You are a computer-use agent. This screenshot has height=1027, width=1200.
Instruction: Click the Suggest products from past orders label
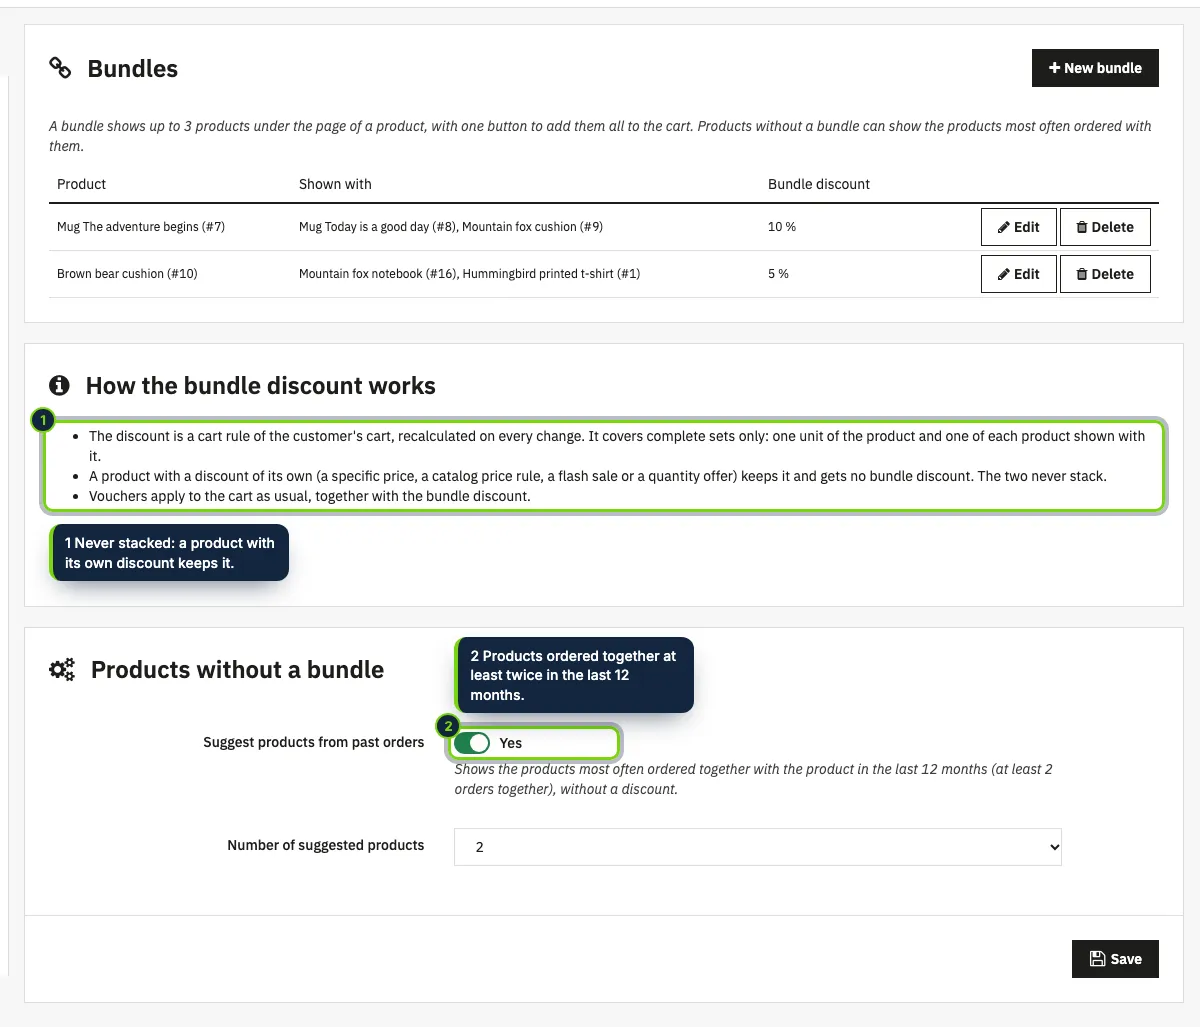coord(314,742)
